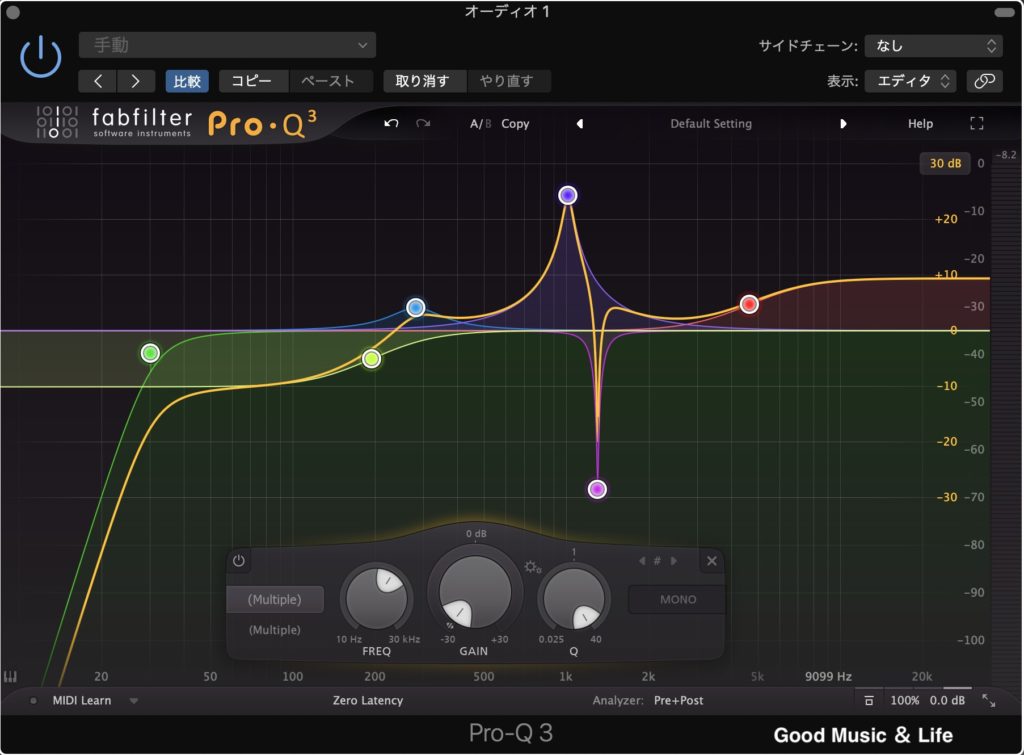Click the MIDI Learn button
The height and width of the screenshot is (755, 1024).
point(82,701)
